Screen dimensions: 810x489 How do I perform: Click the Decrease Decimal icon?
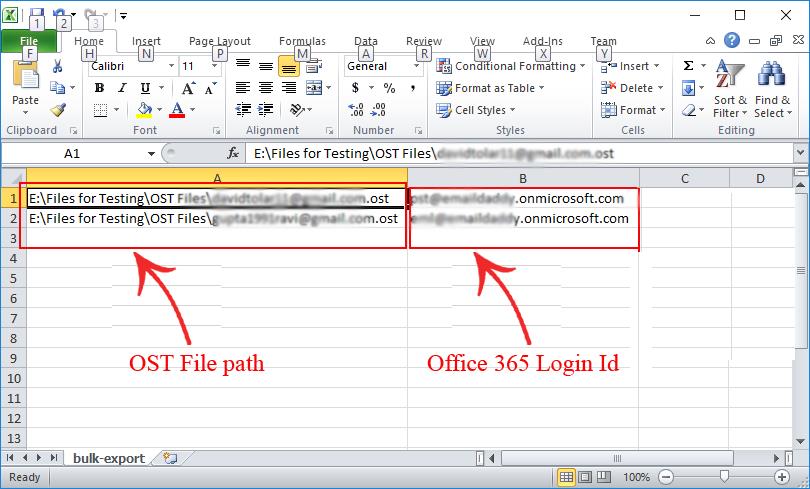tap(379, 109)
